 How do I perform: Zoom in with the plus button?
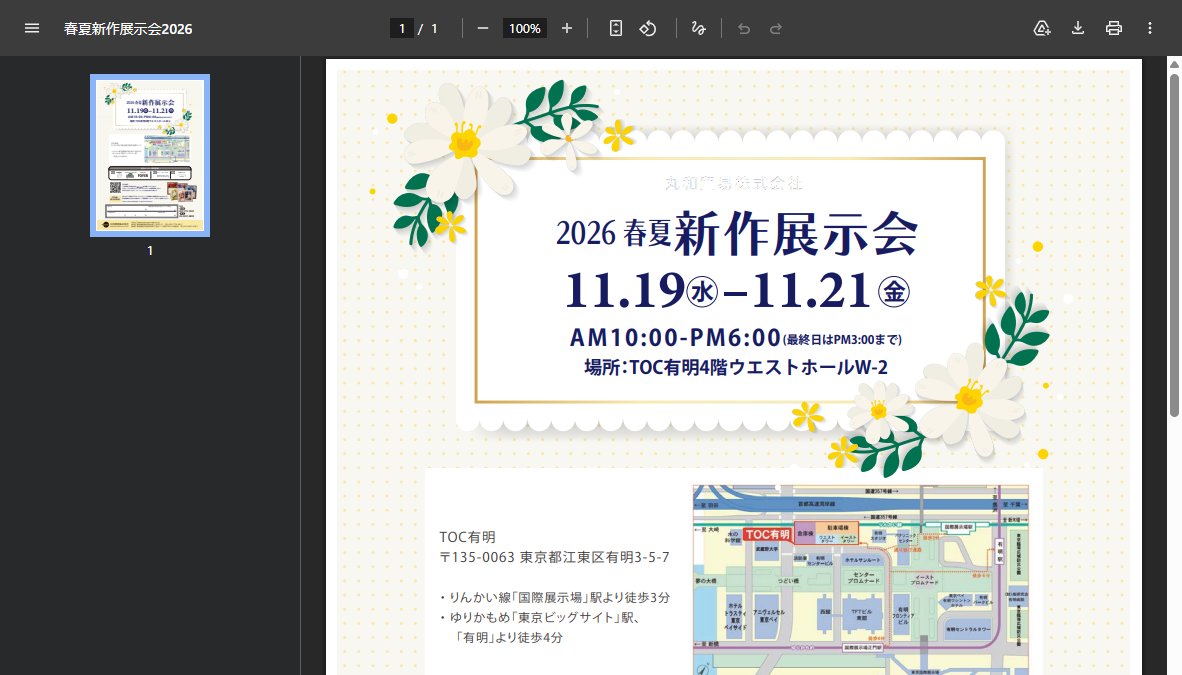point(567,29)
